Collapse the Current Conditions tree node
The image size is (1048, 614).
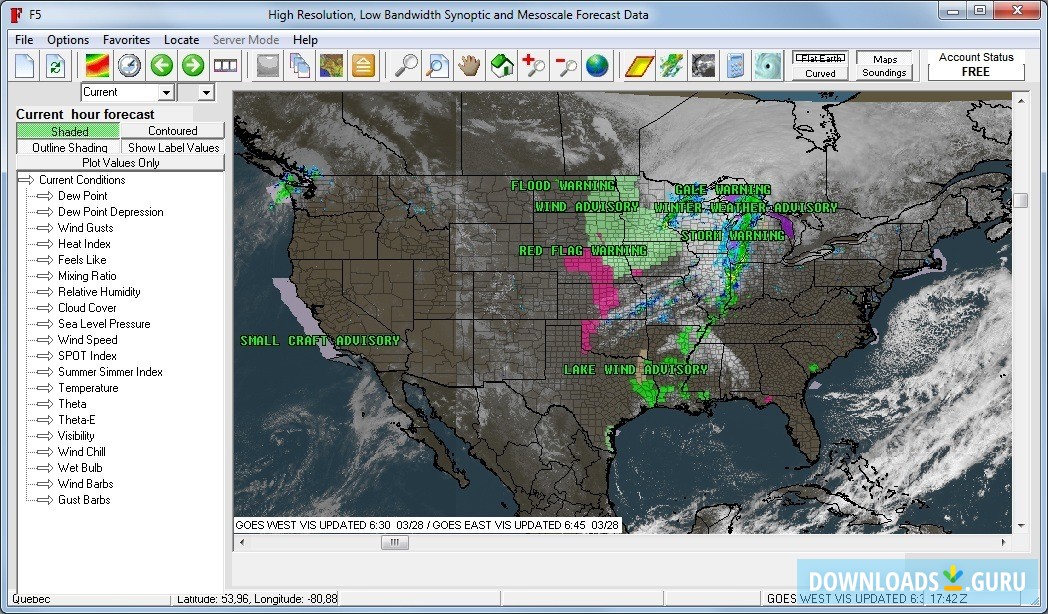(x=26, y=180)
